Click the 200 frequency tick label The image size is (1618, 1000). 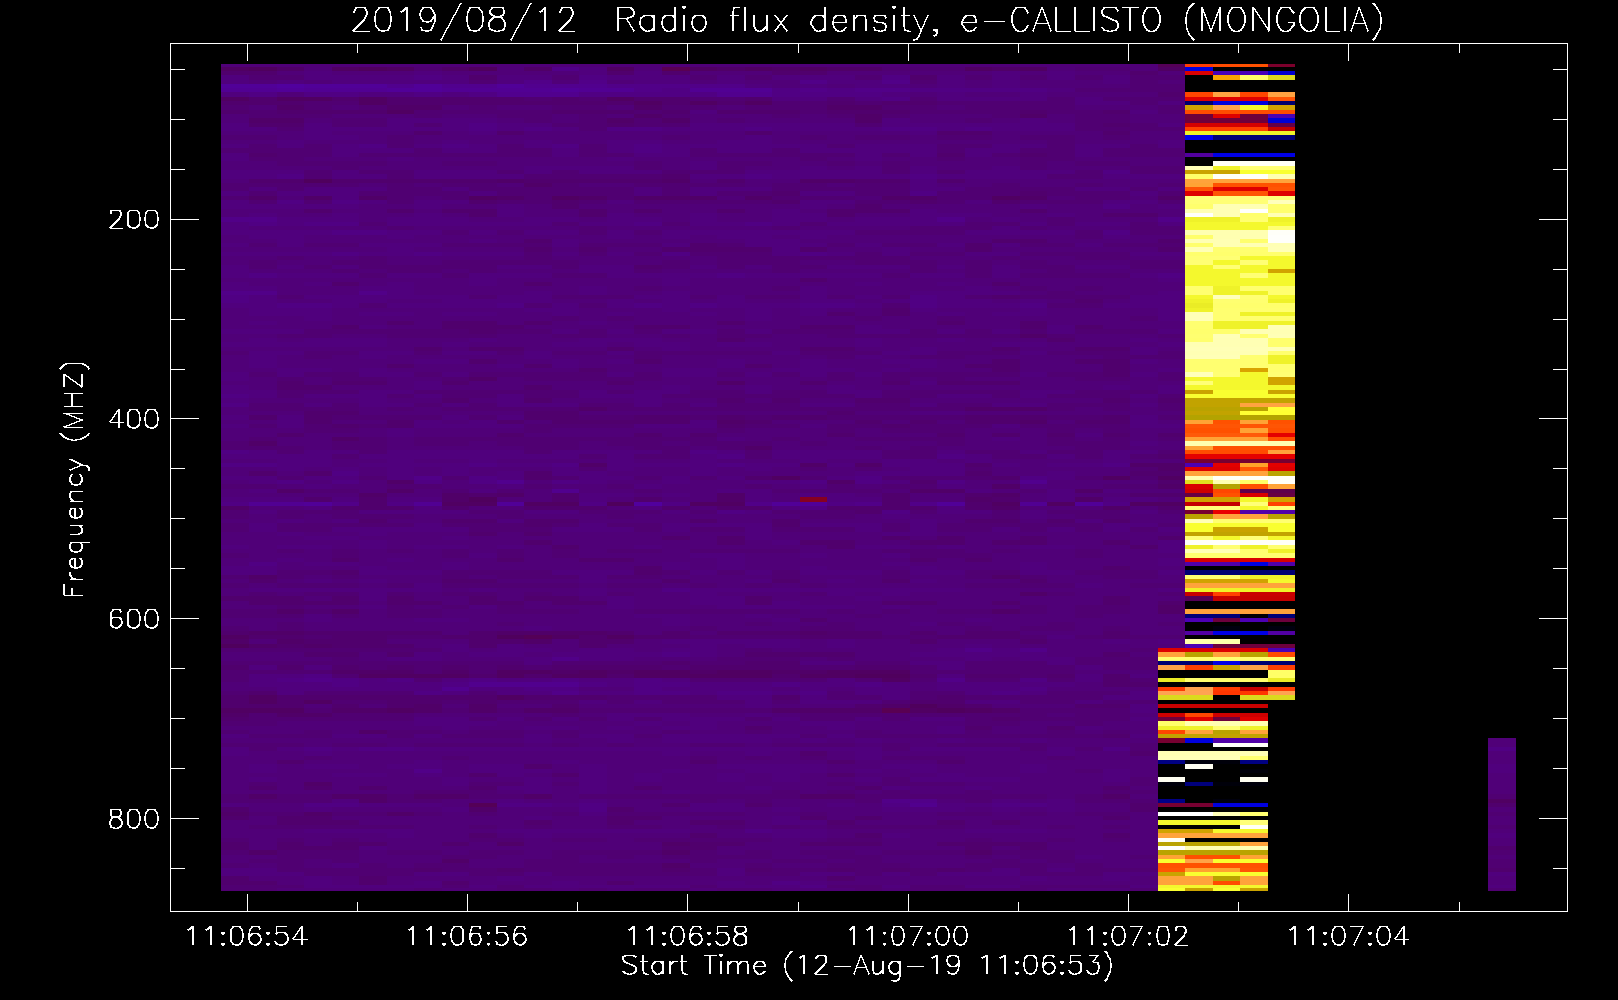click(134, 220)
